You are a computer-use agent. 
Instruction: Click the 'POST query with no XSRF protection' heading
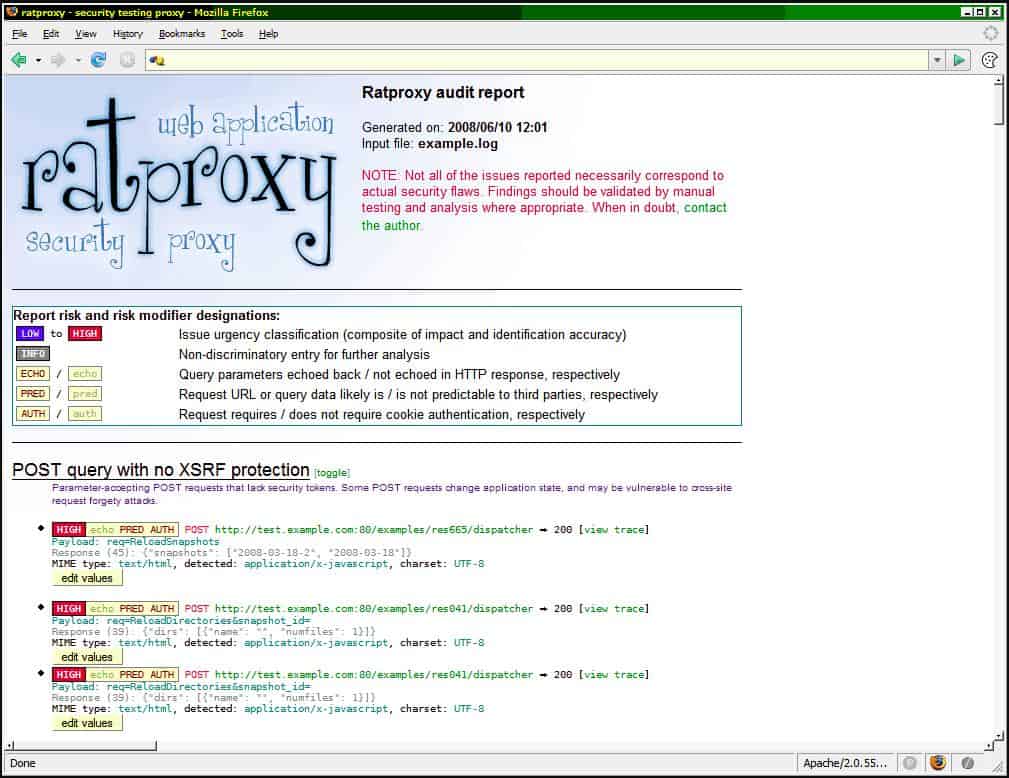point(161,470)
